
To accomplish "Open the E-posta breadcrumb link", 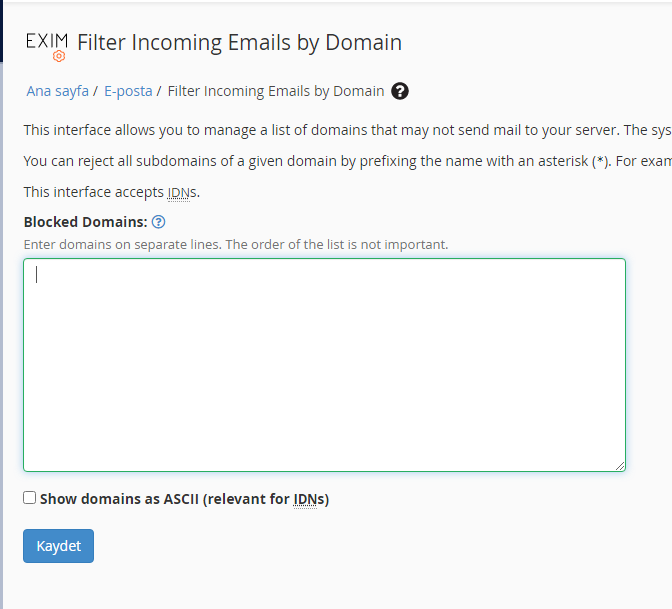I will 128,91.
